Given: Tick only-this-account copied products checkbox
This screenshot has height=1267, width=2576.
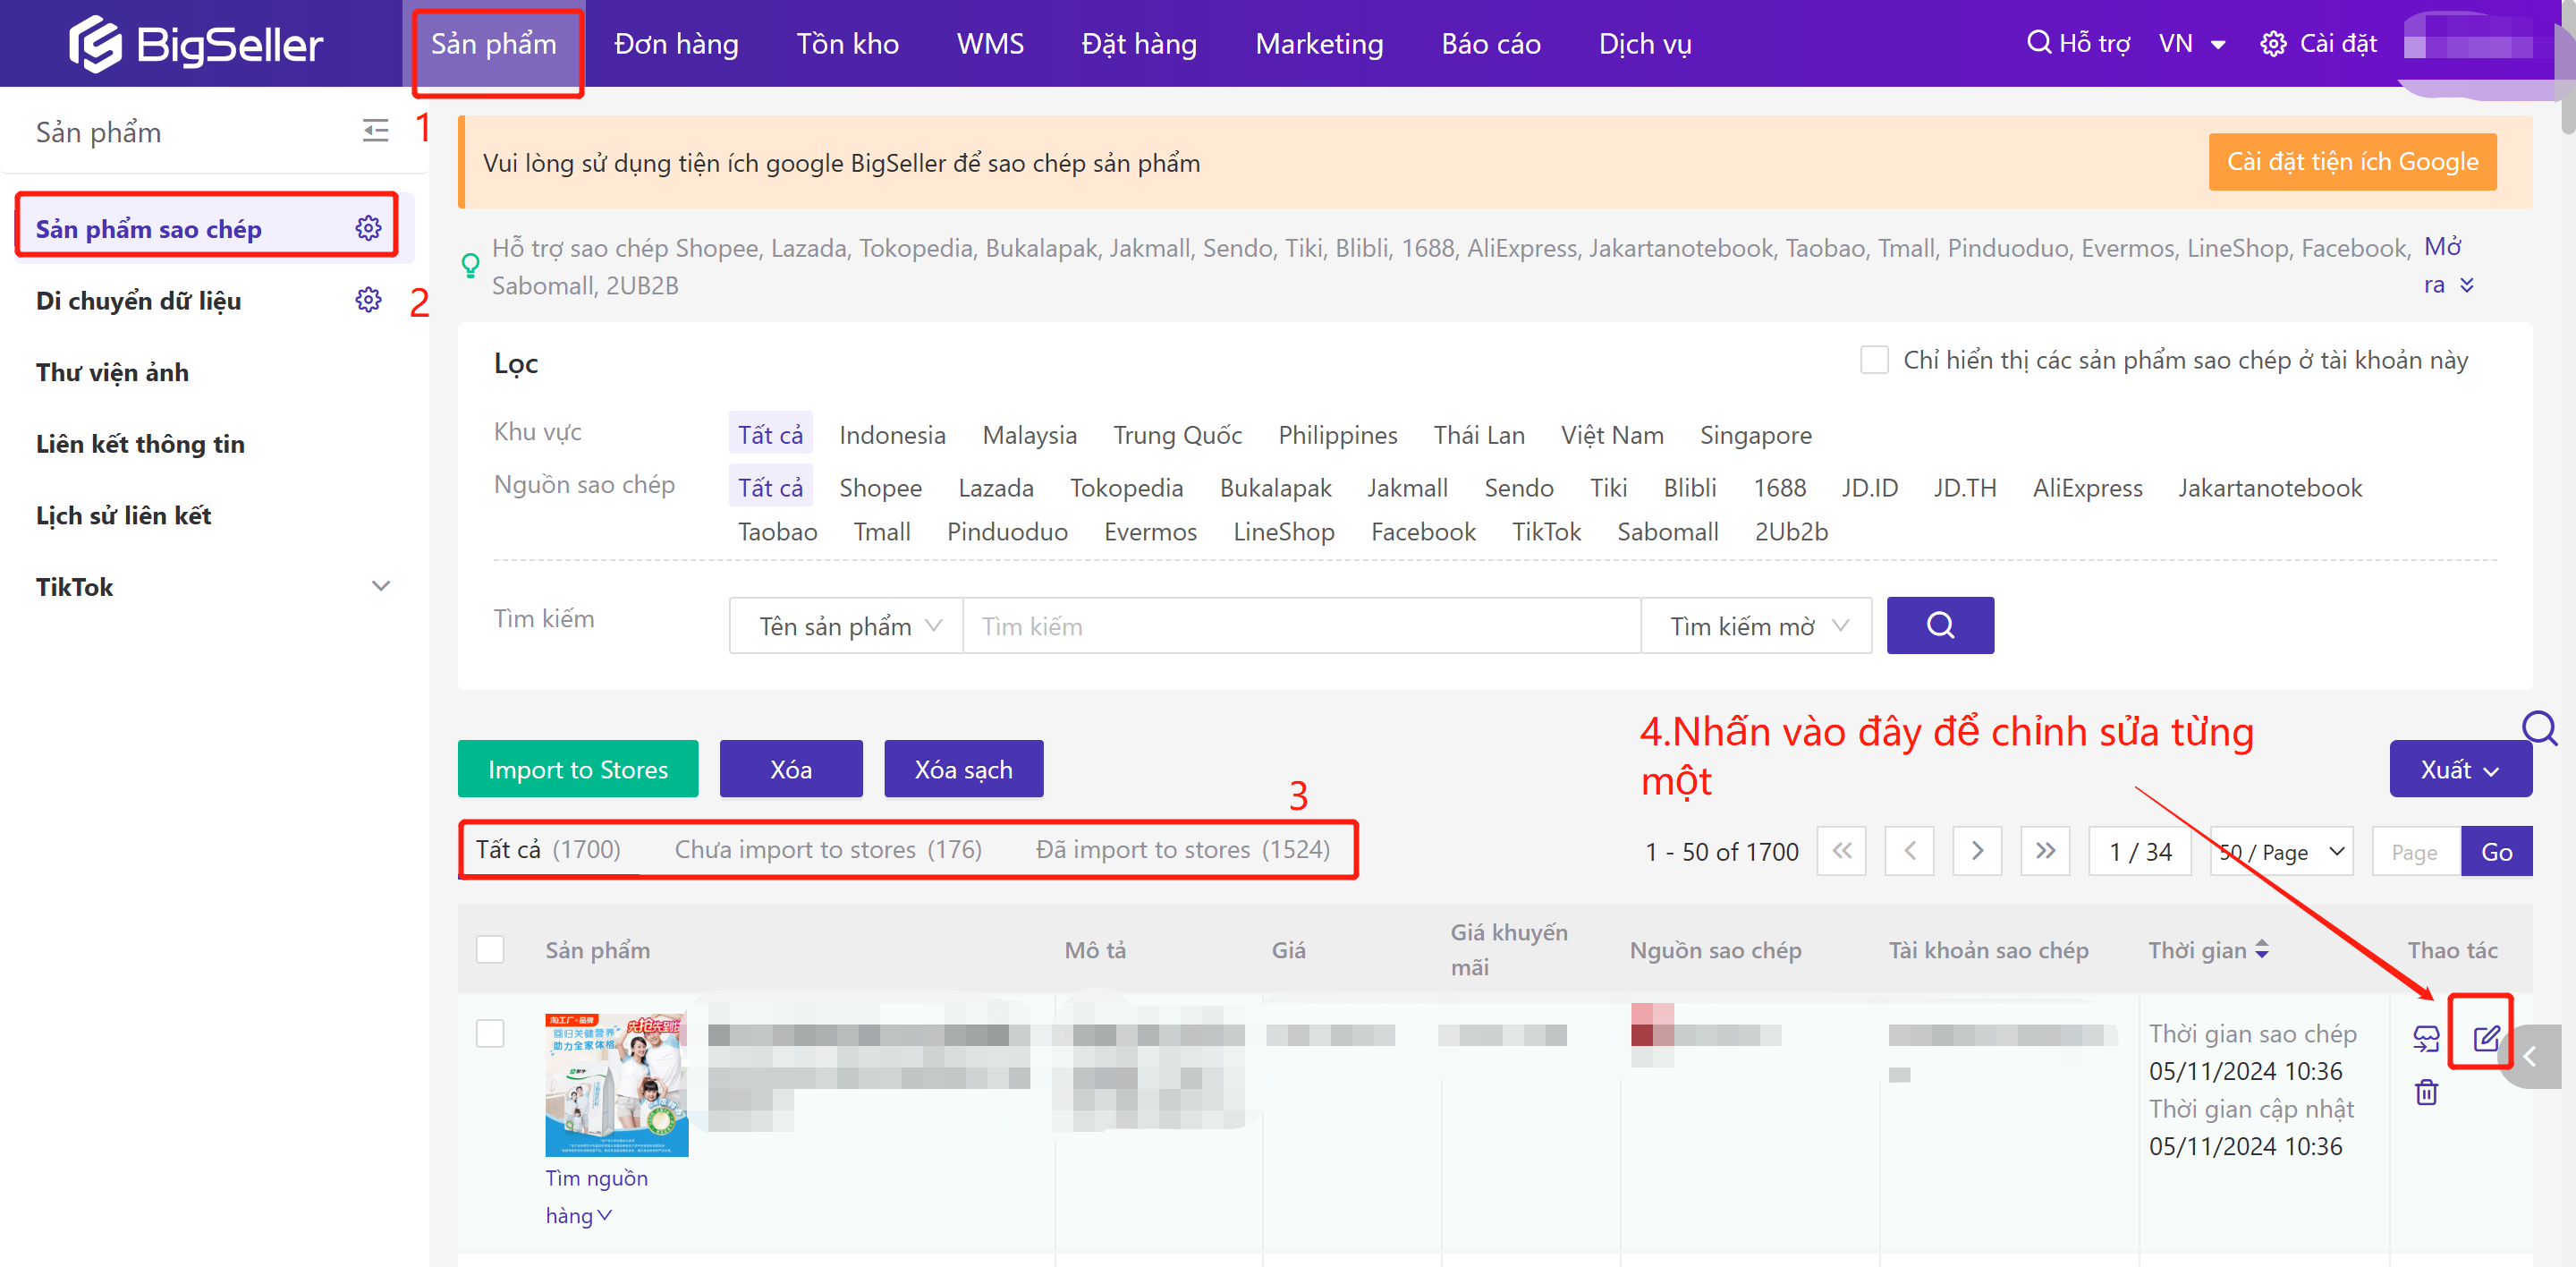Looking at the screenshot, I should pos(1873,360).
